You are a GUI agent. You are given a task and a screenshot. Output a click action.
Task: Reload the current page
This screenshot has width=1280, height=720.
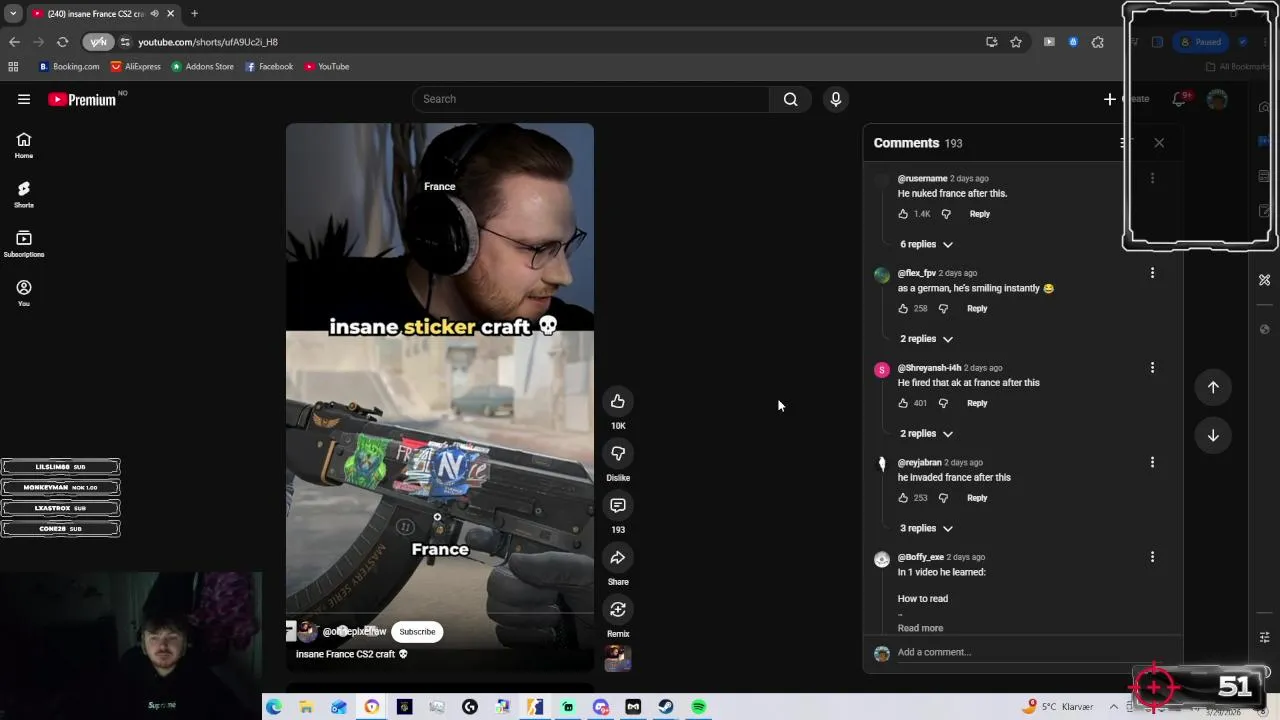[x=62, y=42]
